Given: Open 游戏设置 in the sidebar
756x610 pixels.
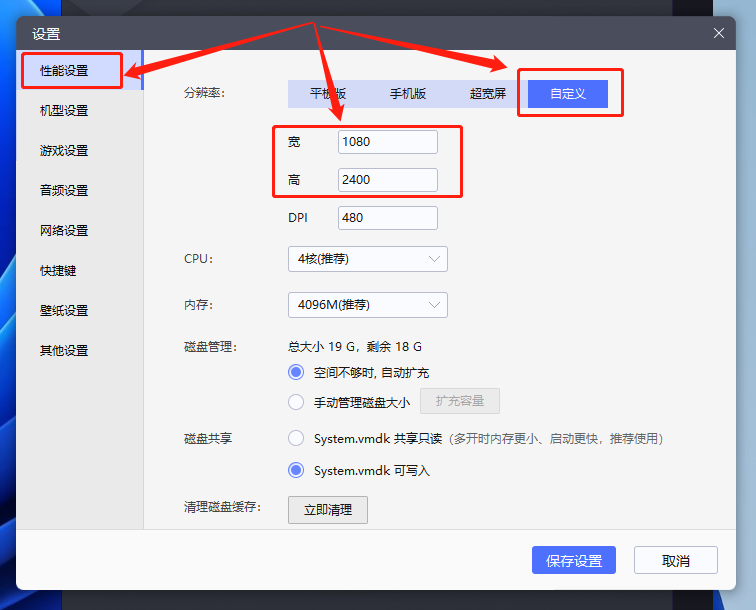Looking at the screenshot, I should [x=65, y=151].
